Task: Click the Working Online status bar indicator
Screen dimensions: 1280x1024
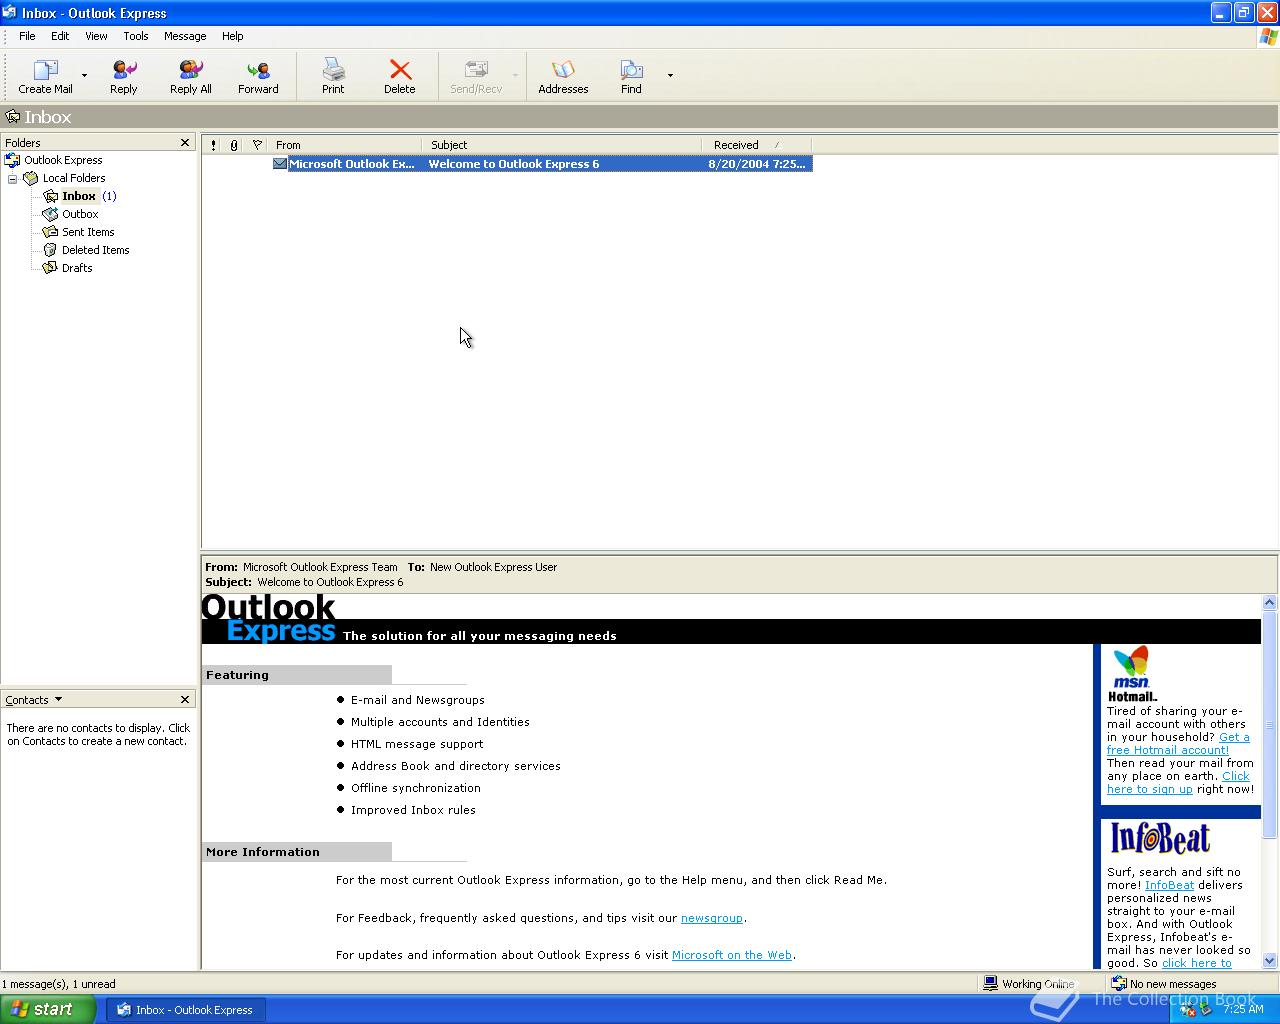Action: pyautogui.click(x=1030, y=984)
